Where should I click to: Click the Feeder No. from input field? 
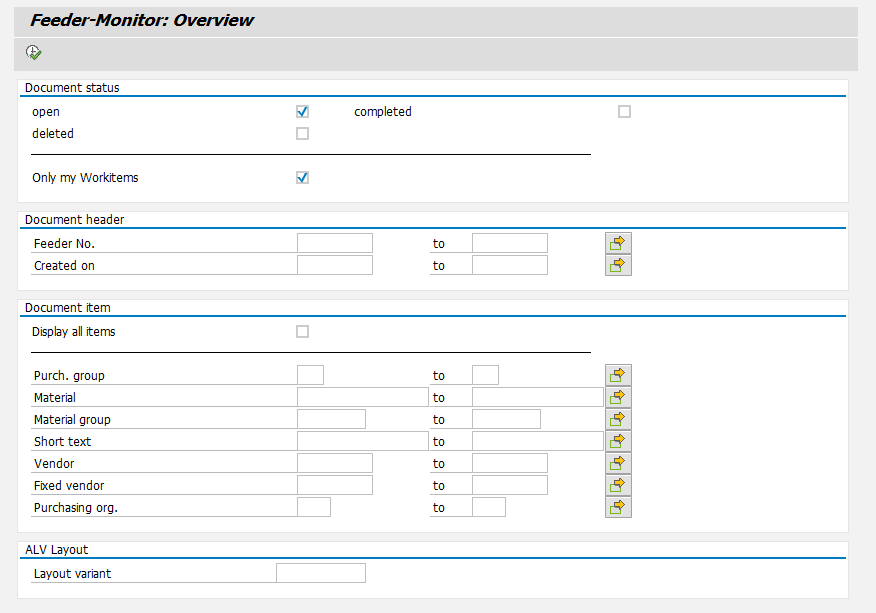334,242
